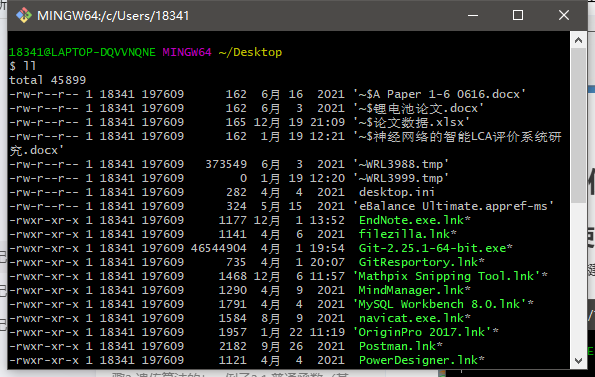
Task: Click timestamp 21:09 in the listing
Action: coord(327,122)
